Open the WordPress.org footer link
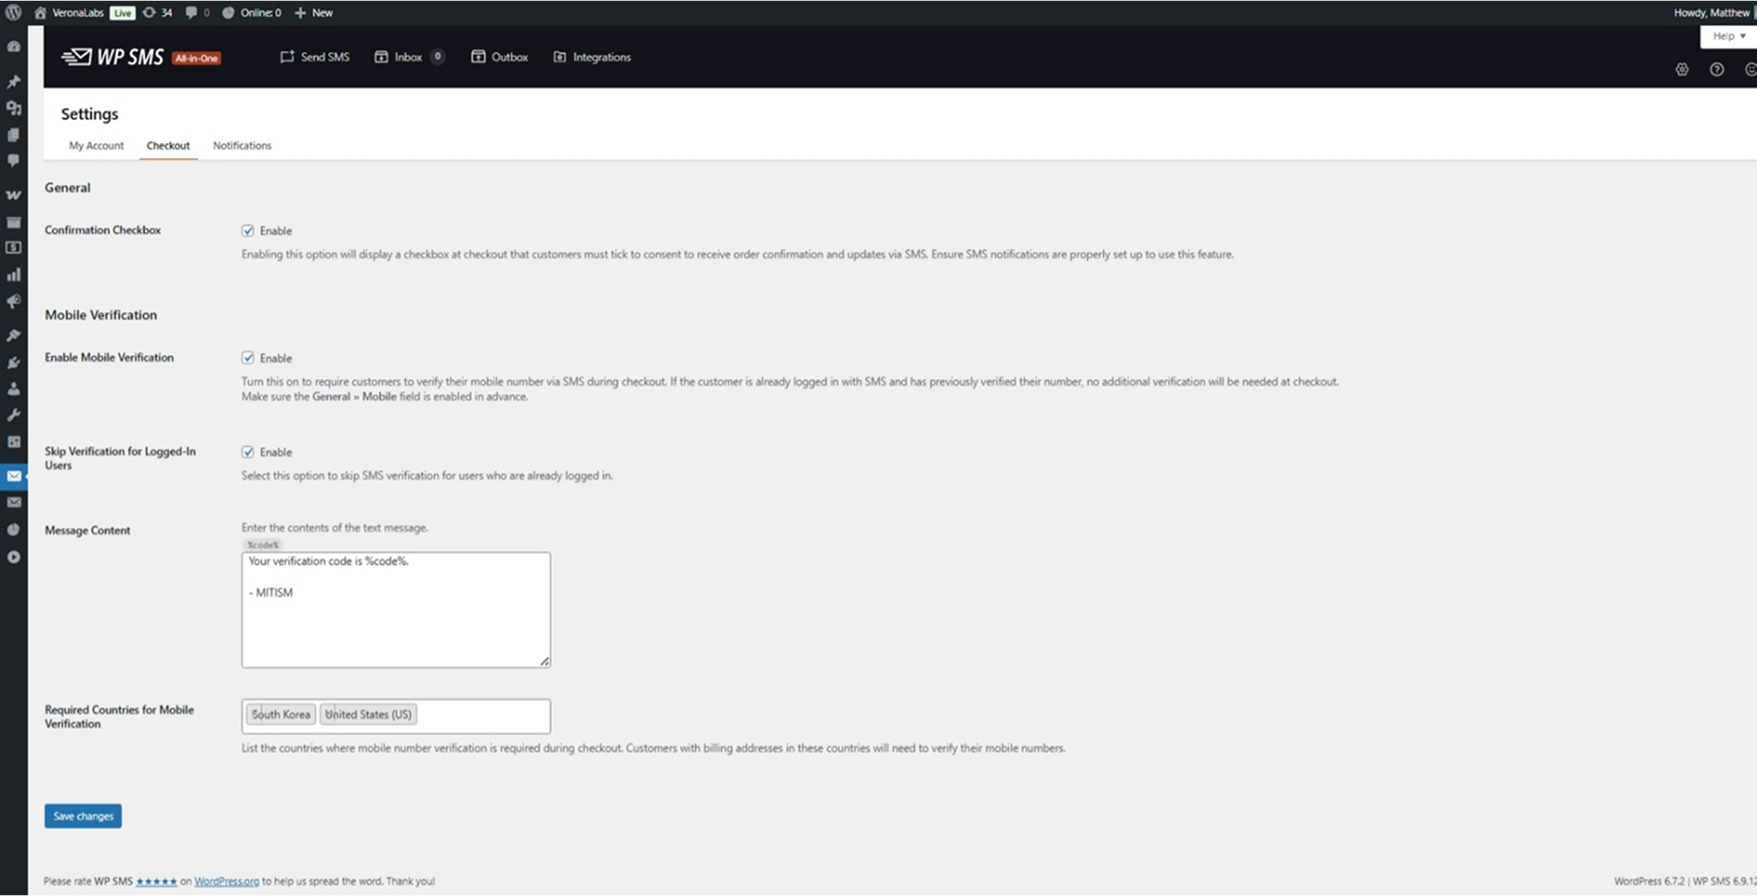Image resolution: width=1757 pixels, height=896 pixels. click(x=226, y=881)
